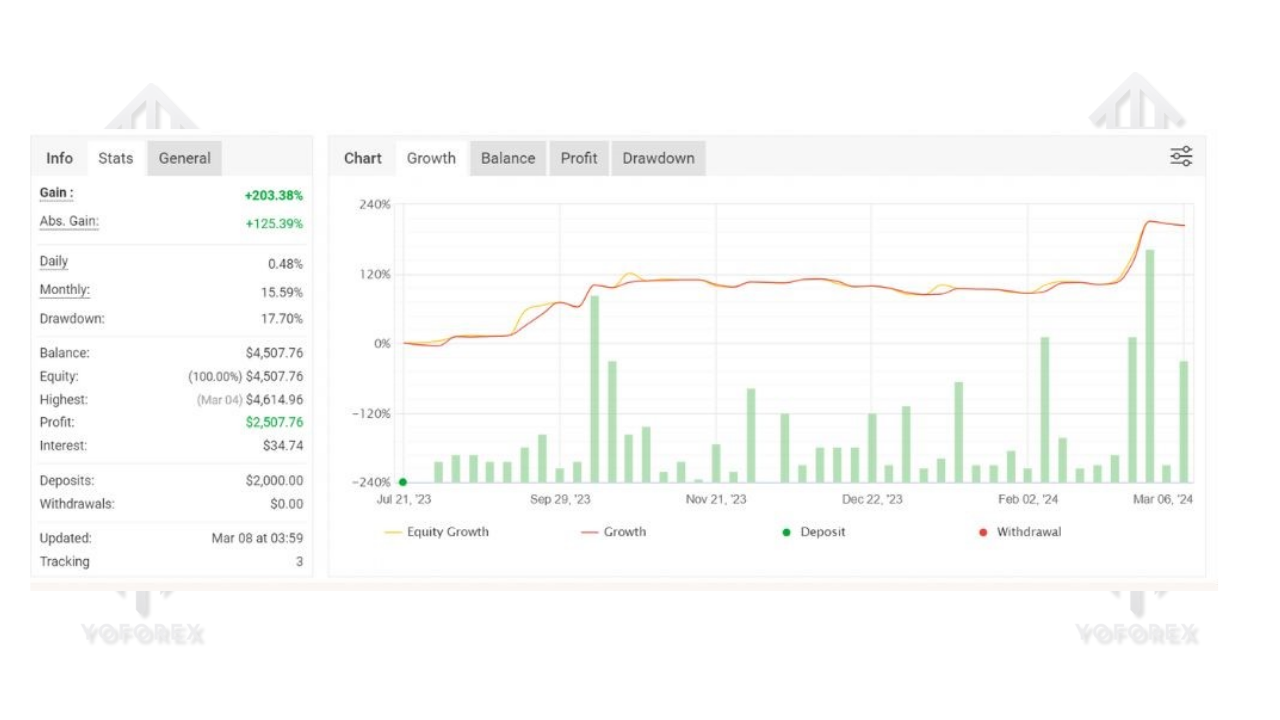Click the +203.38% gain value
The width and height of the screenshot is (1280, 720).
pyautogui.click(x=273, y=195)
